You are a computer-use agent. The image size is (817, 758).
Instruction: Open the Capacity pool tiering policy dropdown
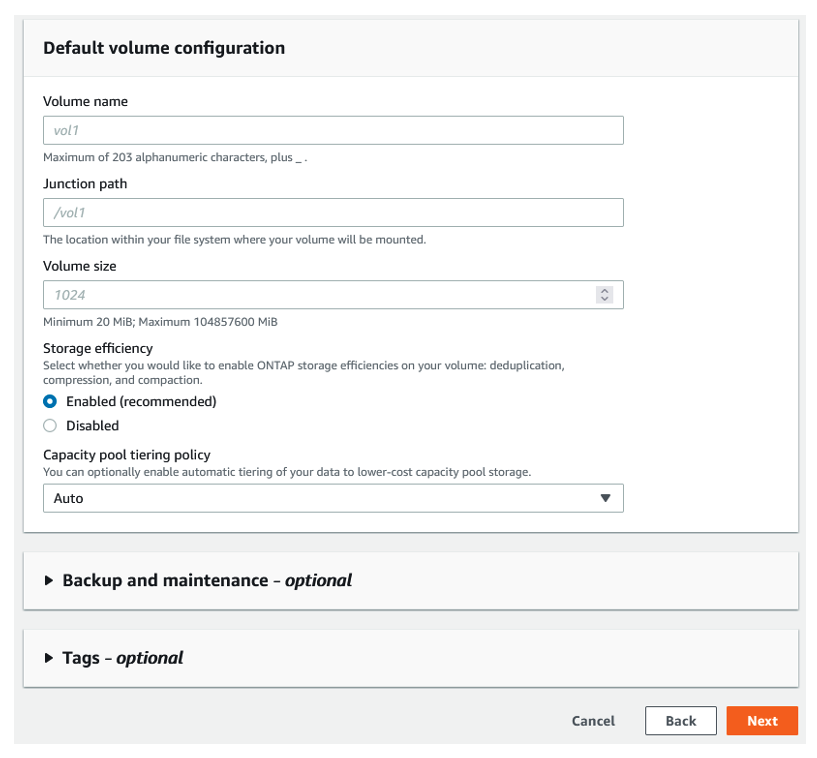pos(333,498)
